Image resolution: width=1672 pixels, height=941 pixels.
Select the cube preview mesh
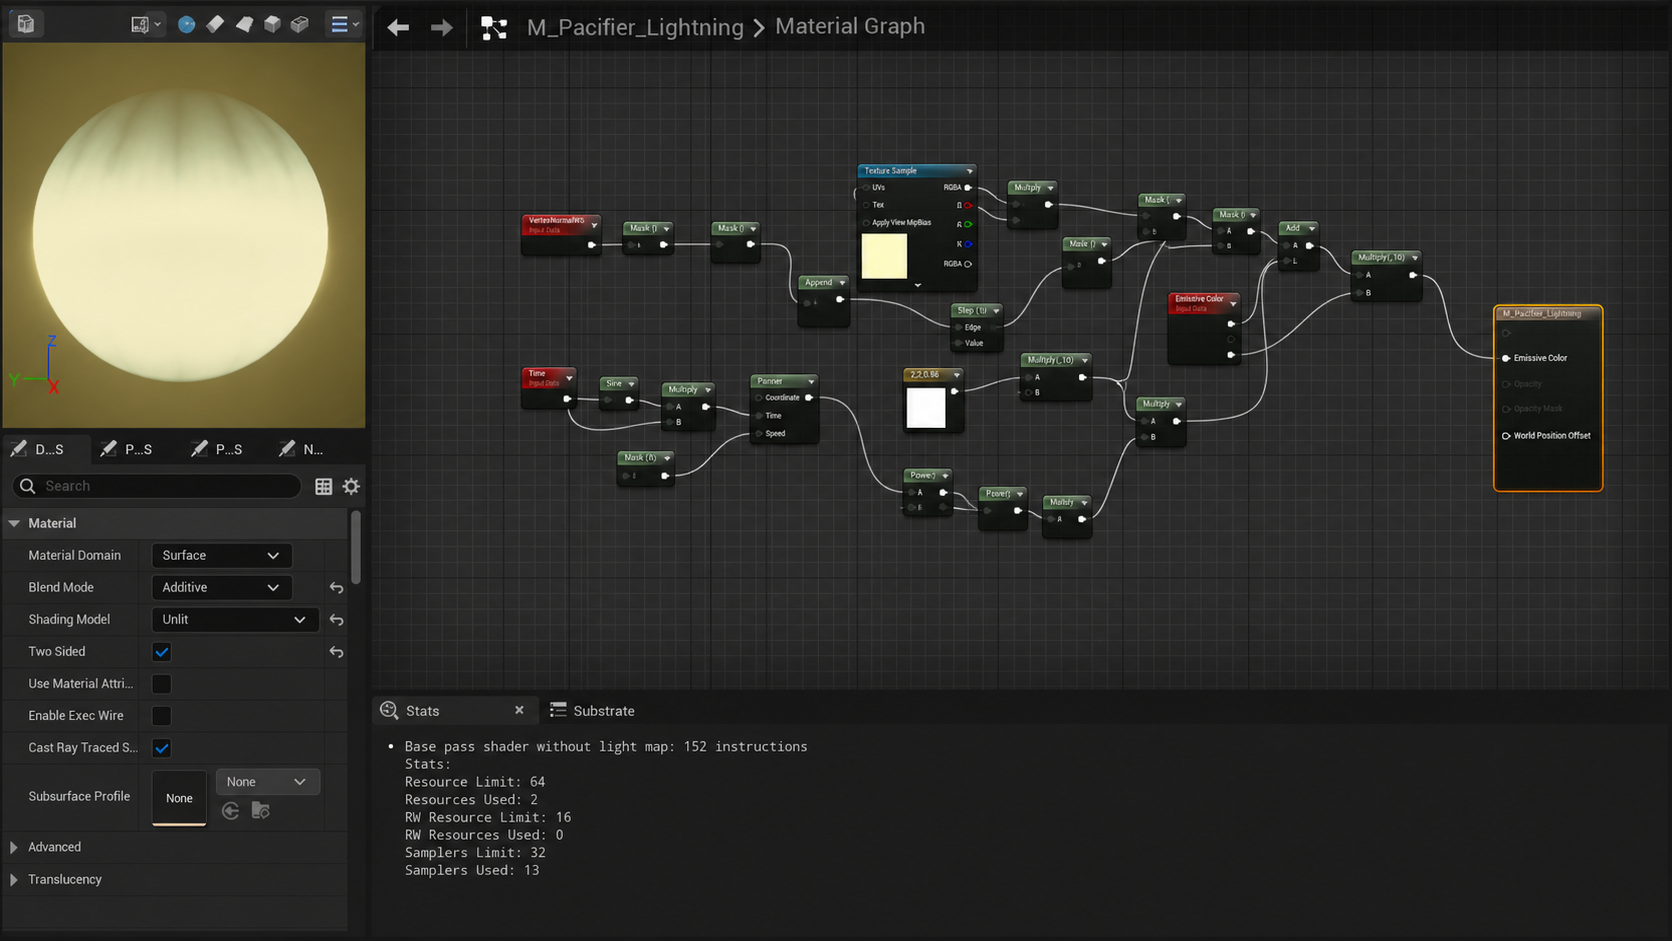[272, 24]
